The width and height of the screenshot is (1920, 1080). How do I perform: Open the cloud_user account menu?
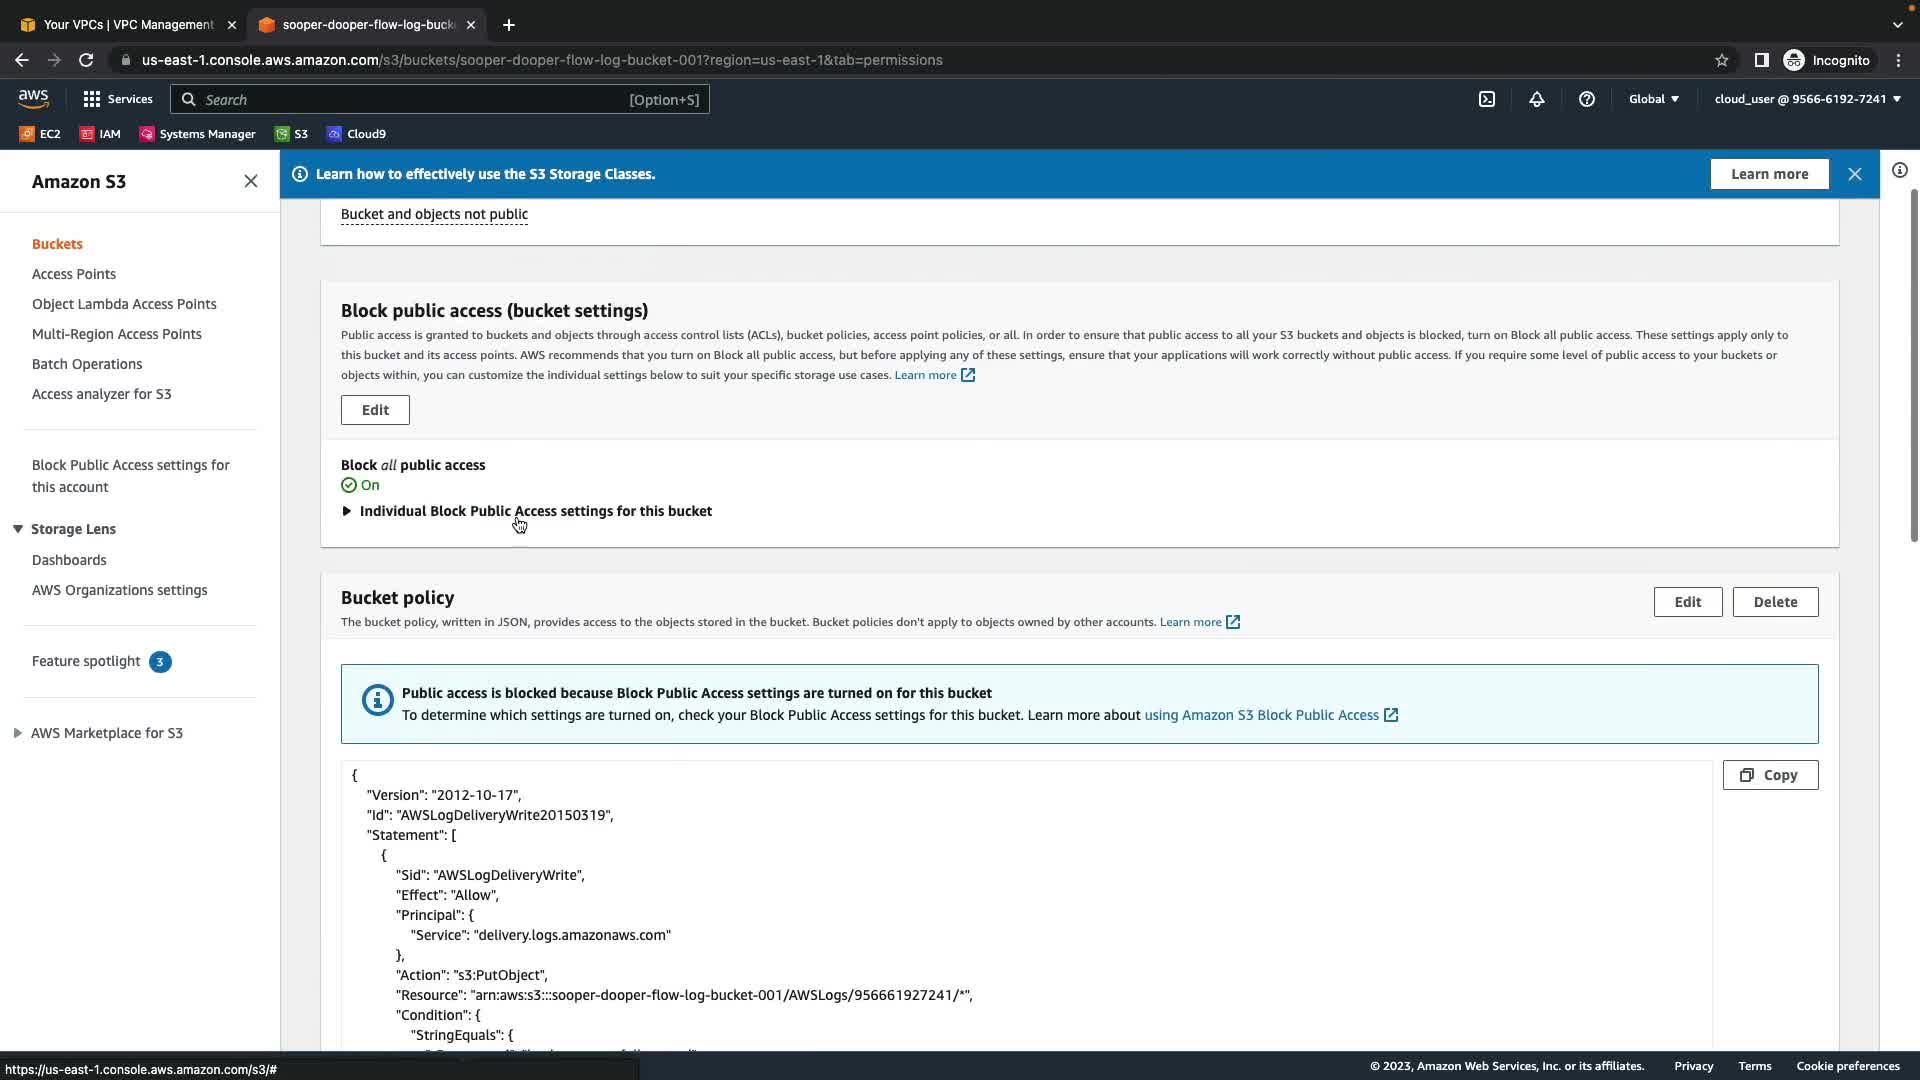(1807, 99)
